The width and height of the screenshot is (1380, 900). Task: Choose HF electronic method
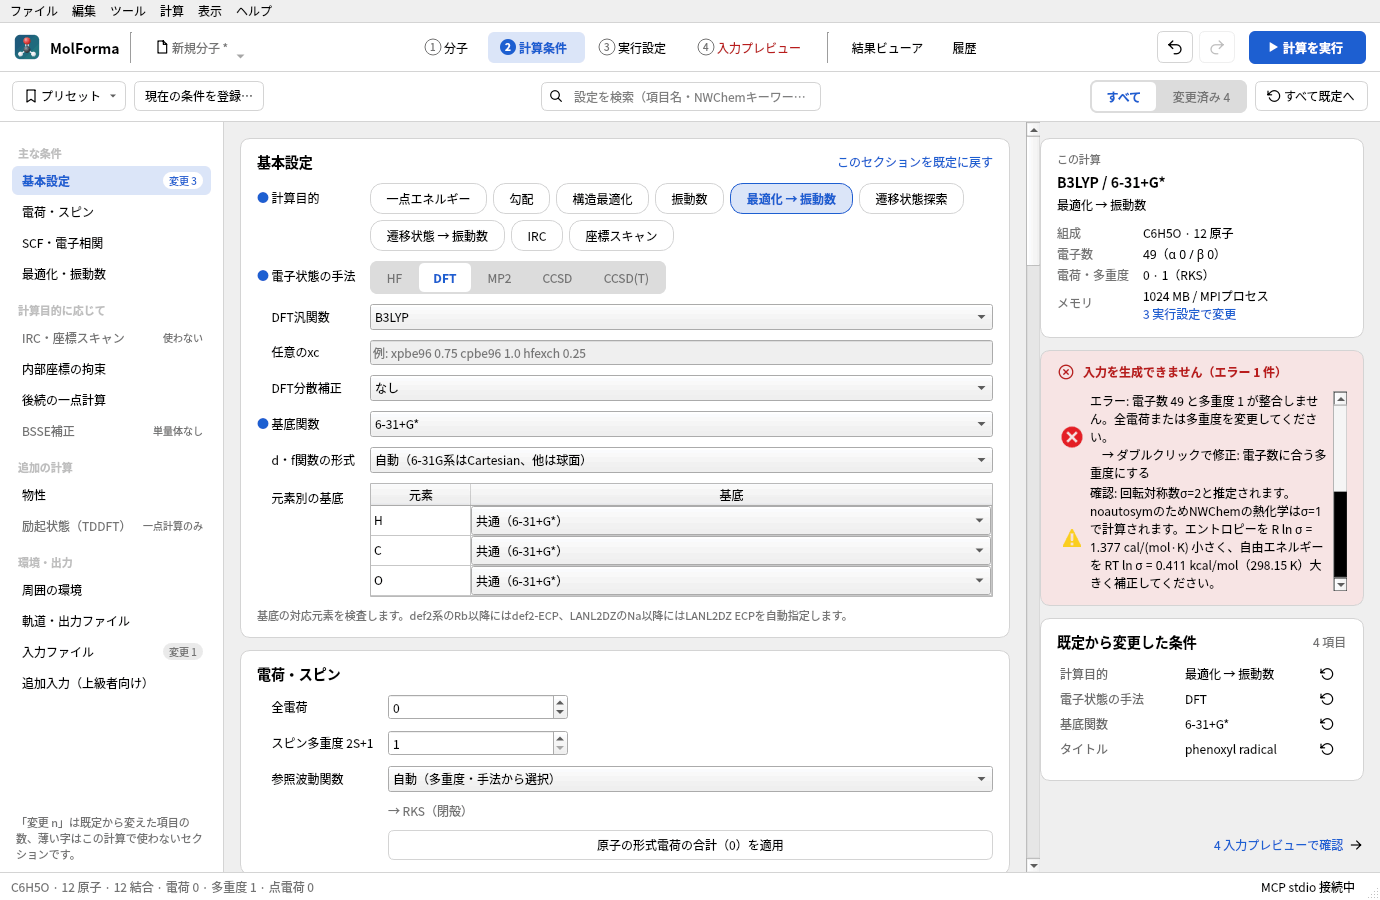point(395,278)
